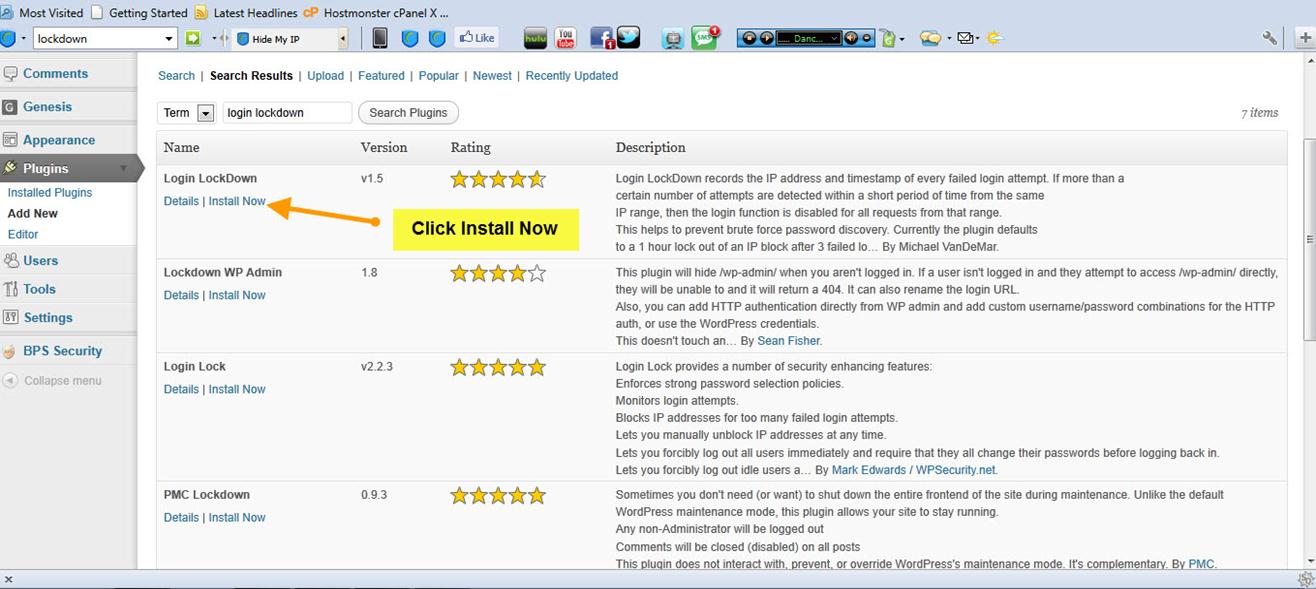Expand the Term search type dropdown
This screenshot has width=1316, height=589.
pyautogui.click(x=206, y=114)
